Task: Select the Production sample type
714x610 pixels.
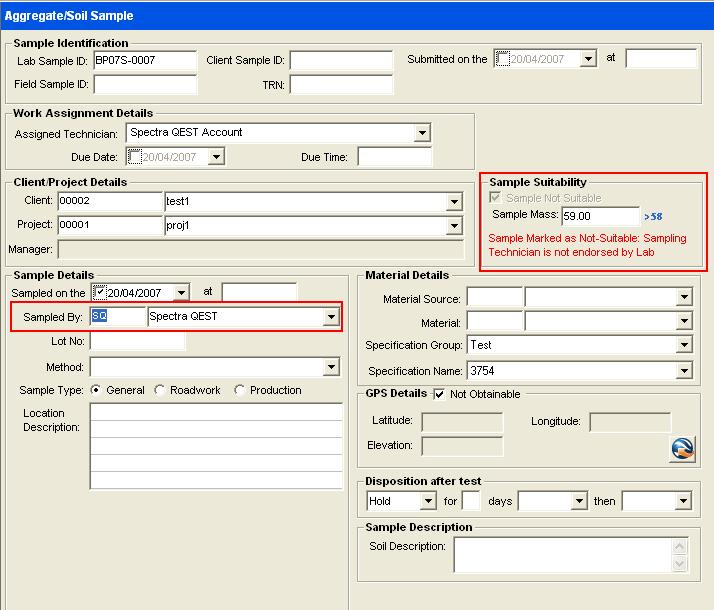Action: 239,390
